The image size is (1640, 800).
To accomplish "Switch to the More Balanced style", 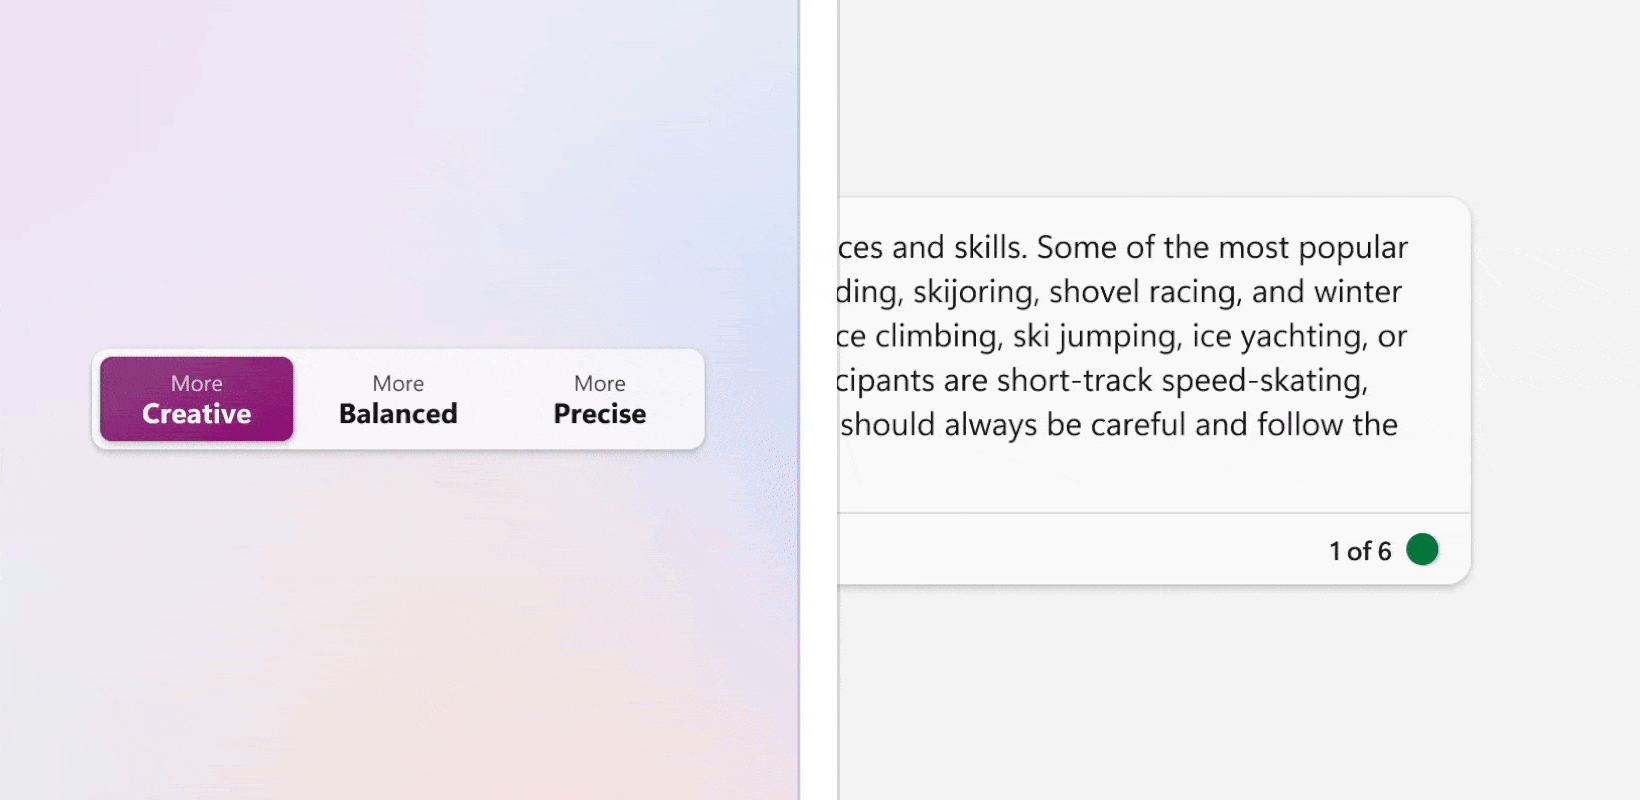I will click(398, 399).
